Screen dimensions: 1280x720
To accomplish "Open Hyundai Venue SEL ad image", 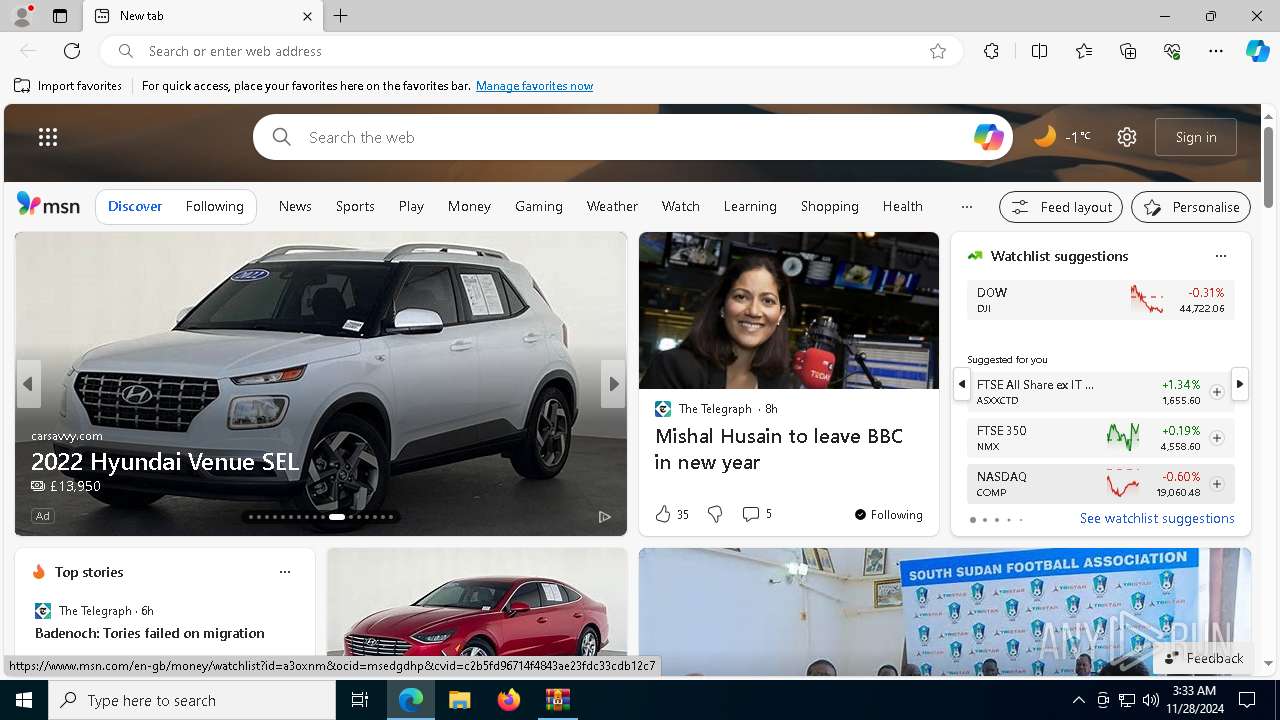I will pyautogui.click(x=321, y=384).
